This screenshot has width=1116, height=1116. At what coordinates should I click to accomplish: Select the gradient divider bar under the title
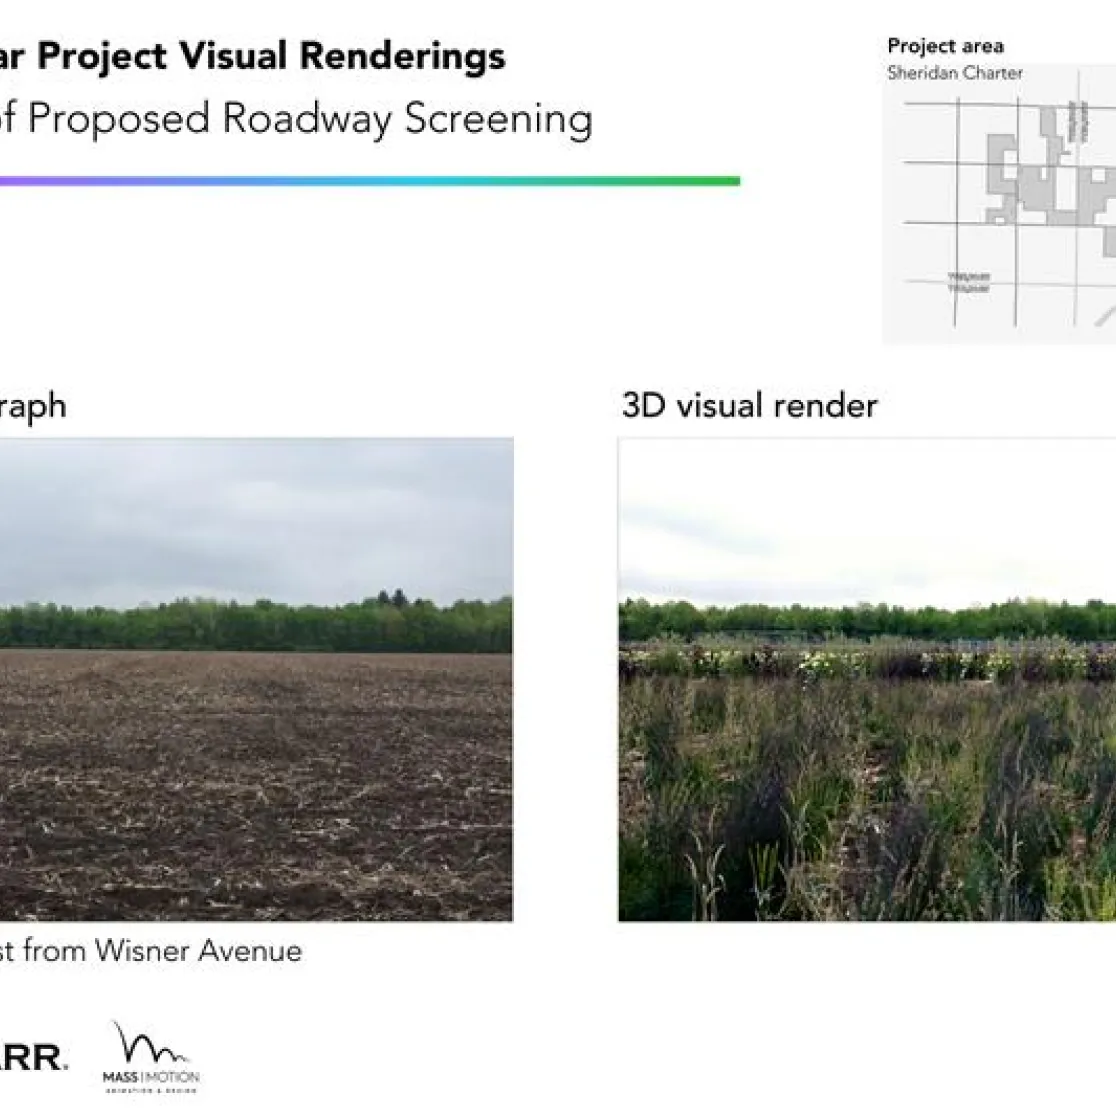370,180
